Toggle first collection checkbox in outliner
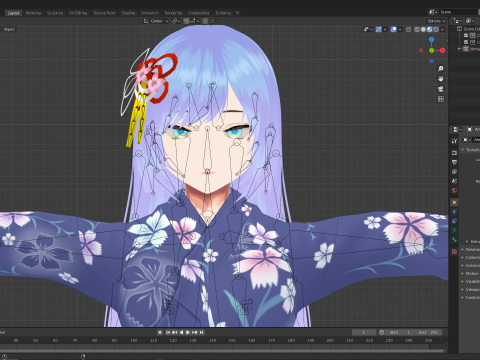Image resolution: width=480 pixels, height=360 pixels. pos(466,35)
